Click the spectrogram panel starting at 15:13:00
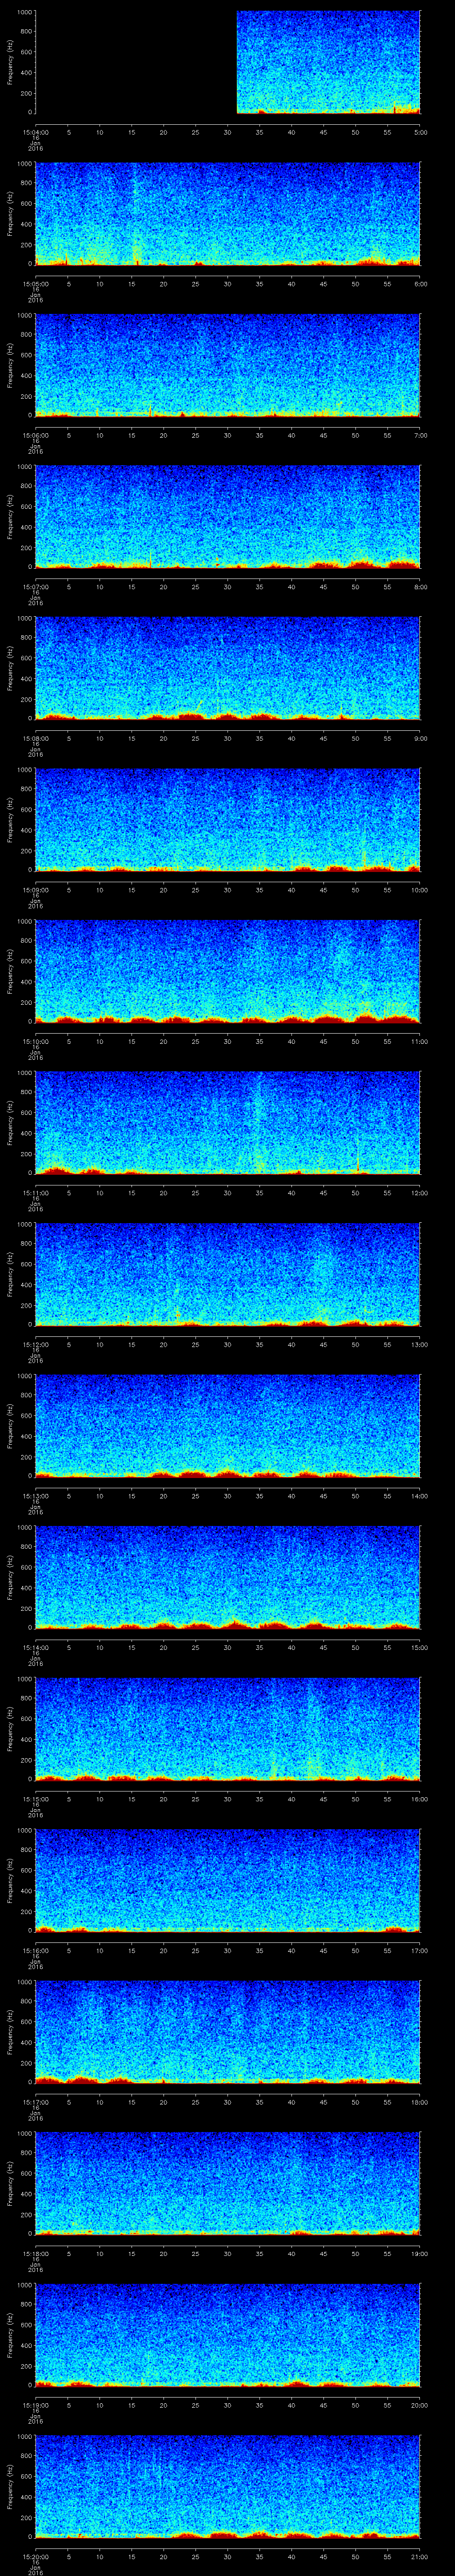Image resolution: width=455 pixels, height=2576 pixels. click(228, 1426)
